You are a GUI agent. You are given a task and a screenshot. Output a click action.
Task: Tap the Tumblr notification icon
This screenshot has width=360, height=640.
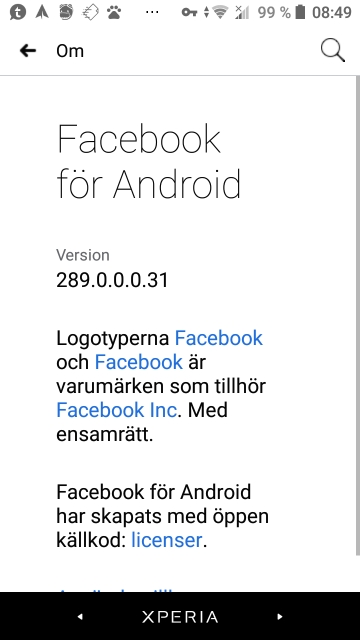pos(18,12)
